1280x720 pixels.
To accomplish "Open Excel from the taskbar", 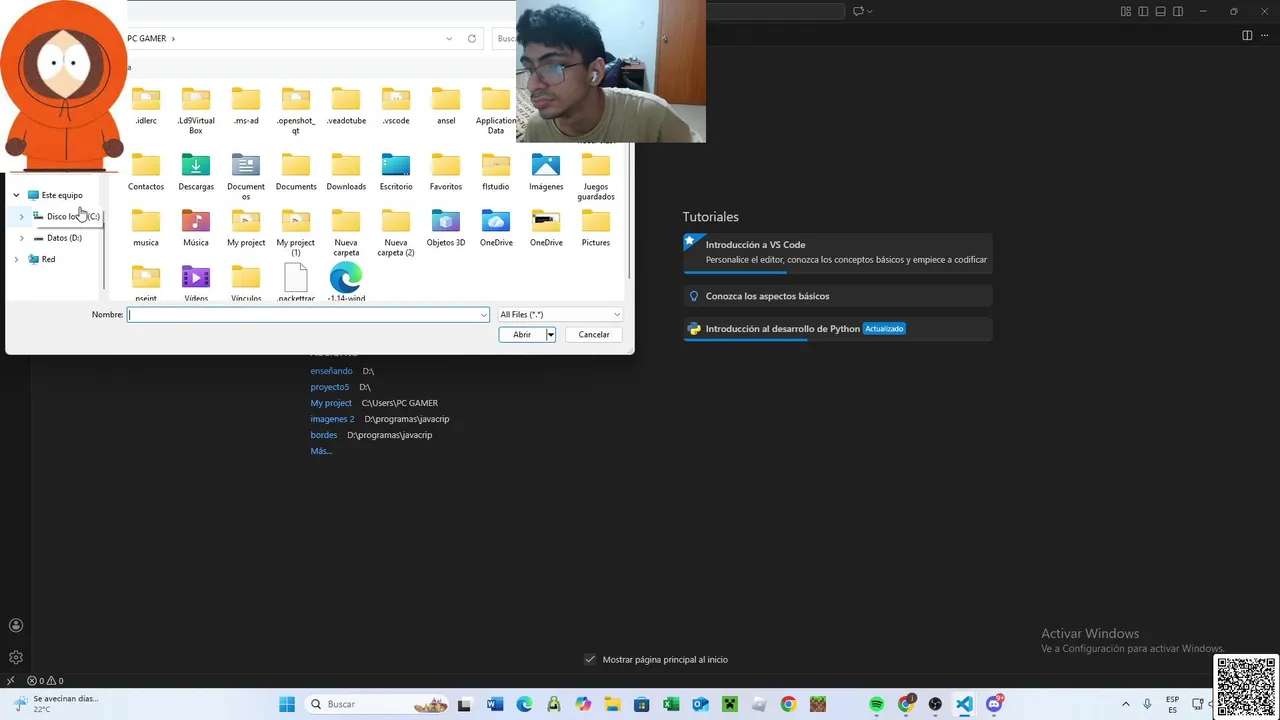I will point(671,704).
